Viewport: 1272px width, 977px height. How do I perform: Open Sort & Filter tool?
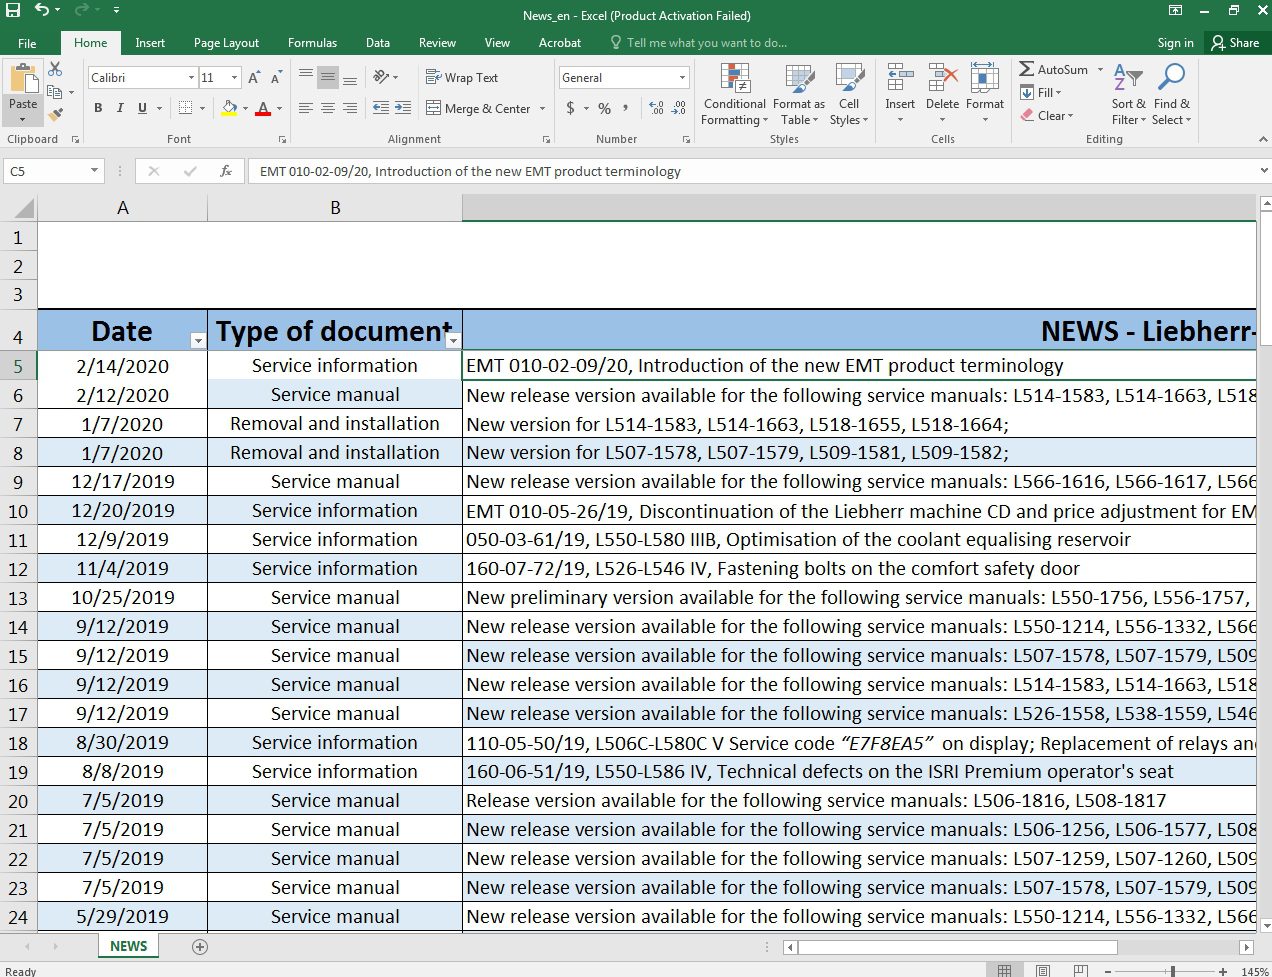click(x=1128, y=96)
